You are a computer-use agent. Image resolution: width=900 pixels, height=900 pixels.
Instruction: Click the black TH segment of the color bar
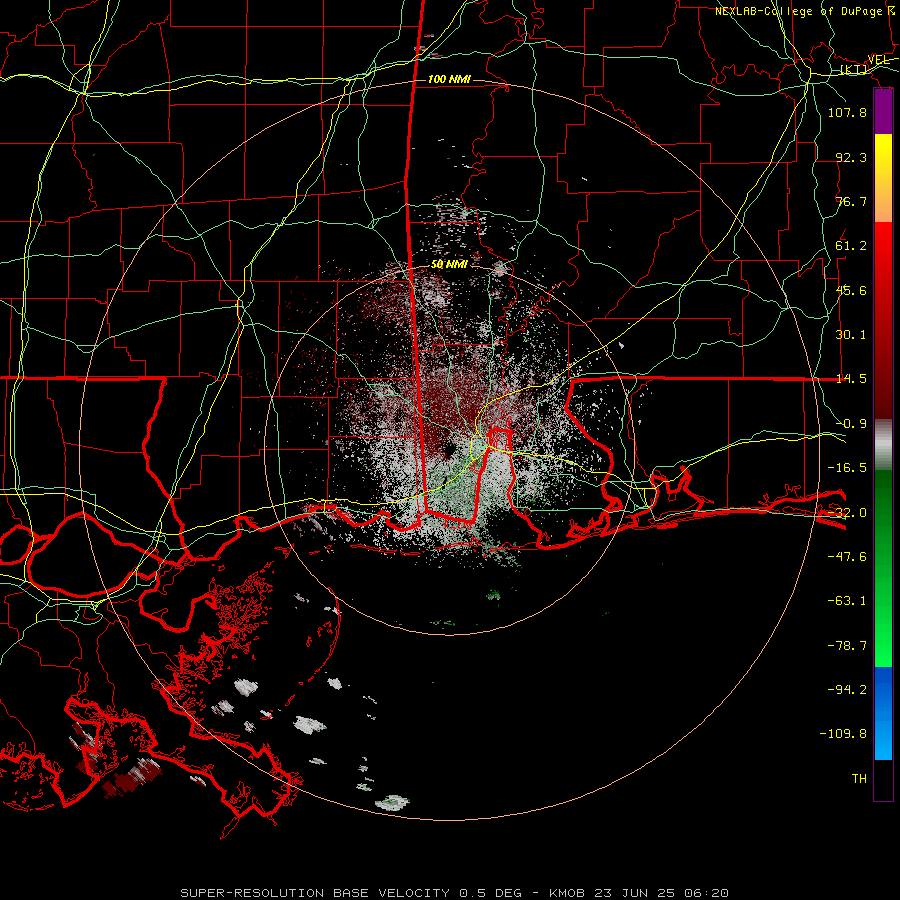(883, 779)
